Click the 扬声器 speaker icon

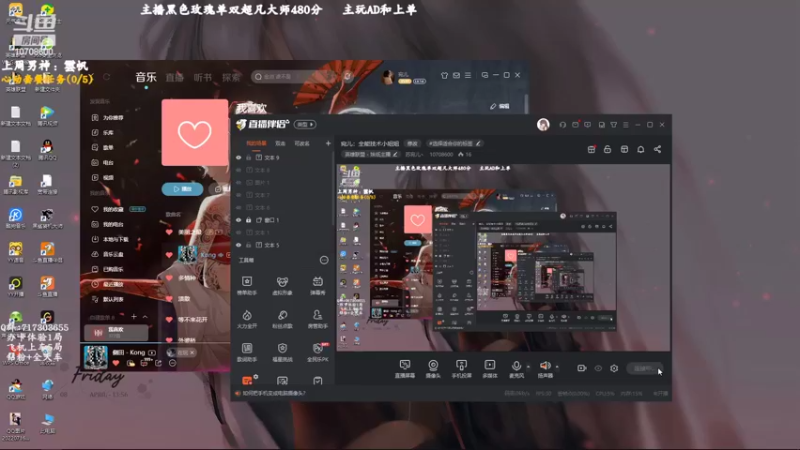pyautogui.click(x=545, y=366)
